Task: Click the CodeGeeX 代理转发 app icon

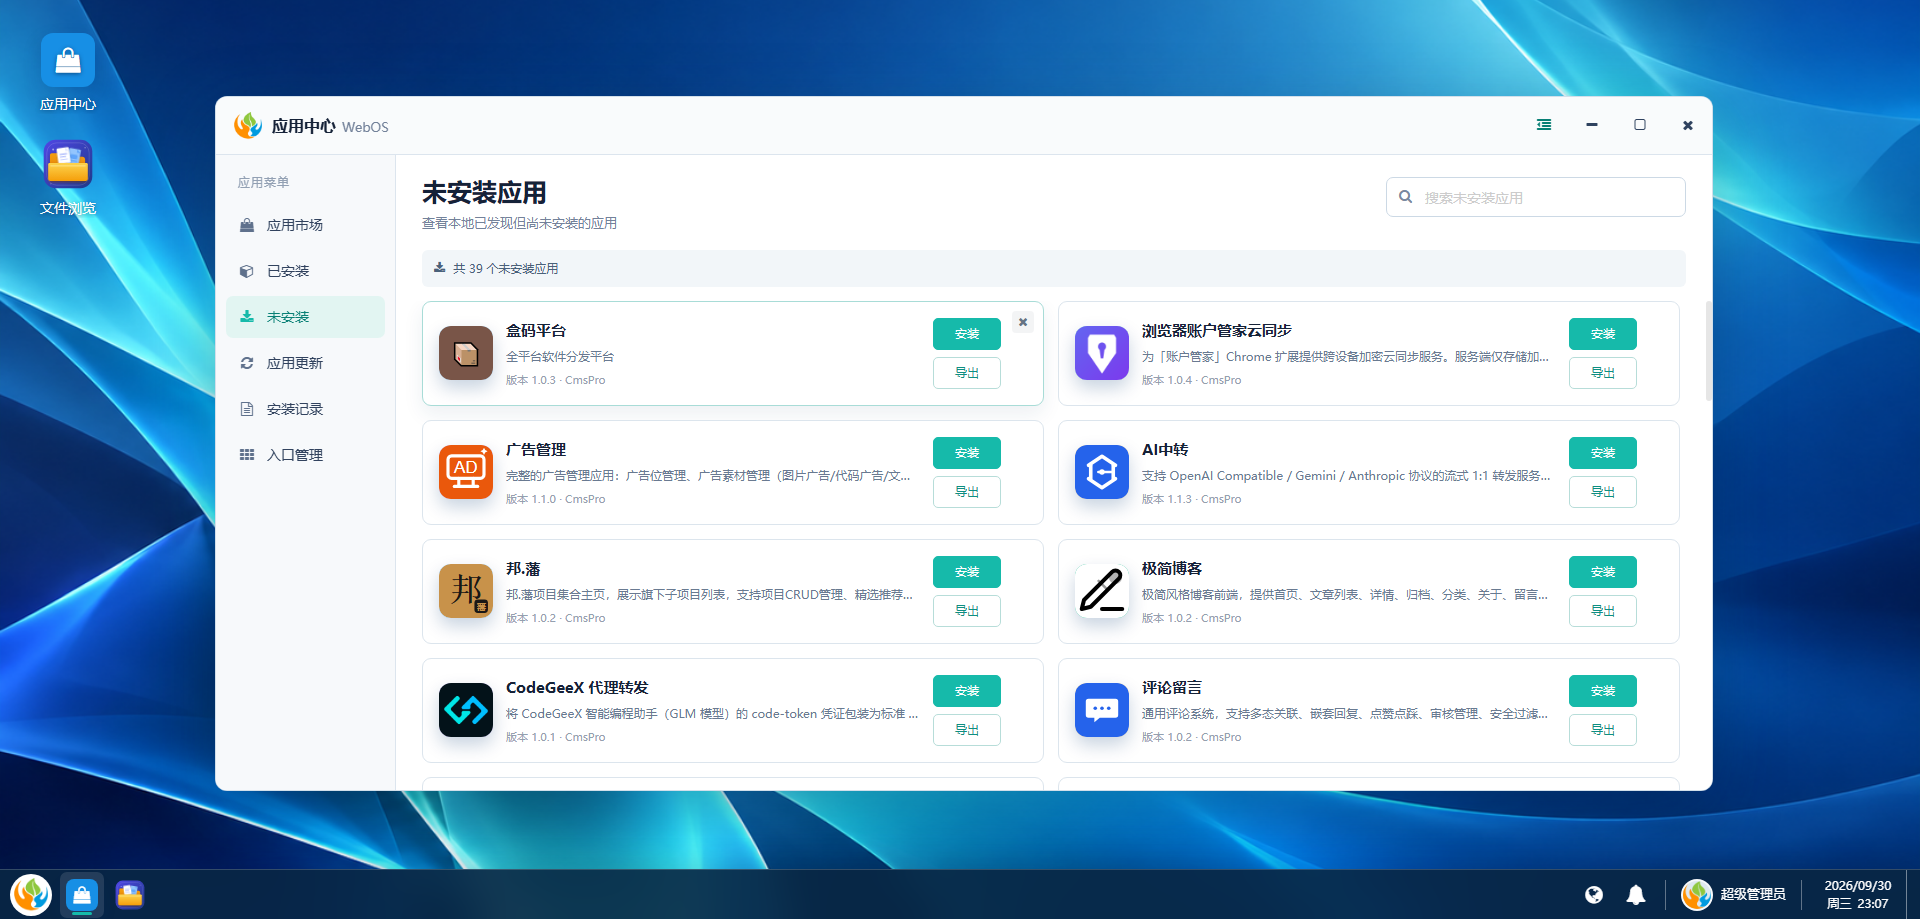Action: tap(466, 710)
